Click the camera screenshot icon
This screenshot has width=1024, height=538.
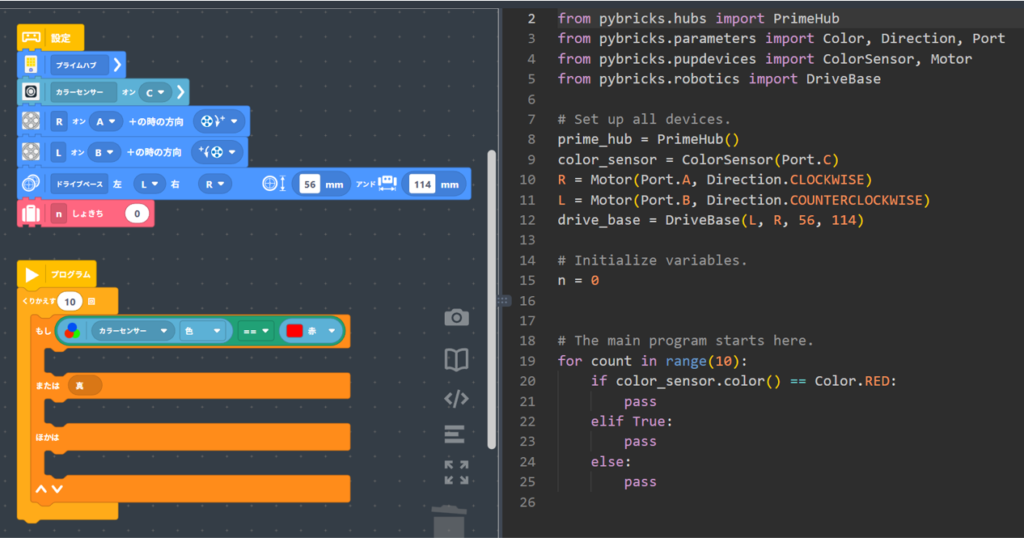(x=456, y=317)
